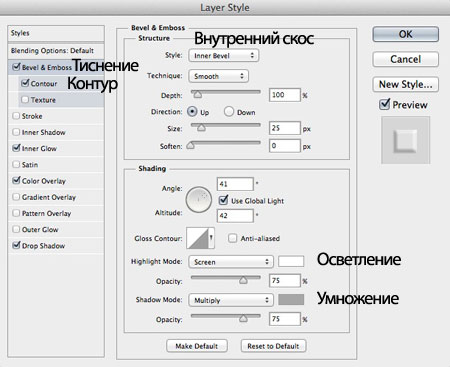
Task: Enable the Outer Glow checkbox
Action: tap(16, 229)
